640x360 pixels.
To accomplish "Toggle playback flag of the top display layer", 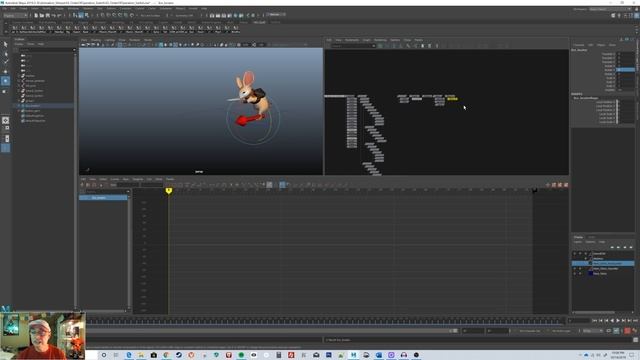I will tap(580, 253).
